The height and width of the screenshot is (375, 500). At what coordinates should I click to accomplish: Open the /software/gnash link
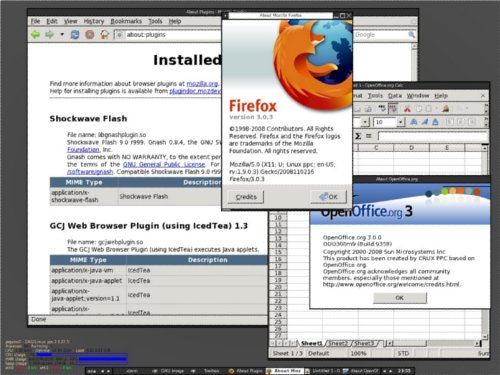(90, 172)
